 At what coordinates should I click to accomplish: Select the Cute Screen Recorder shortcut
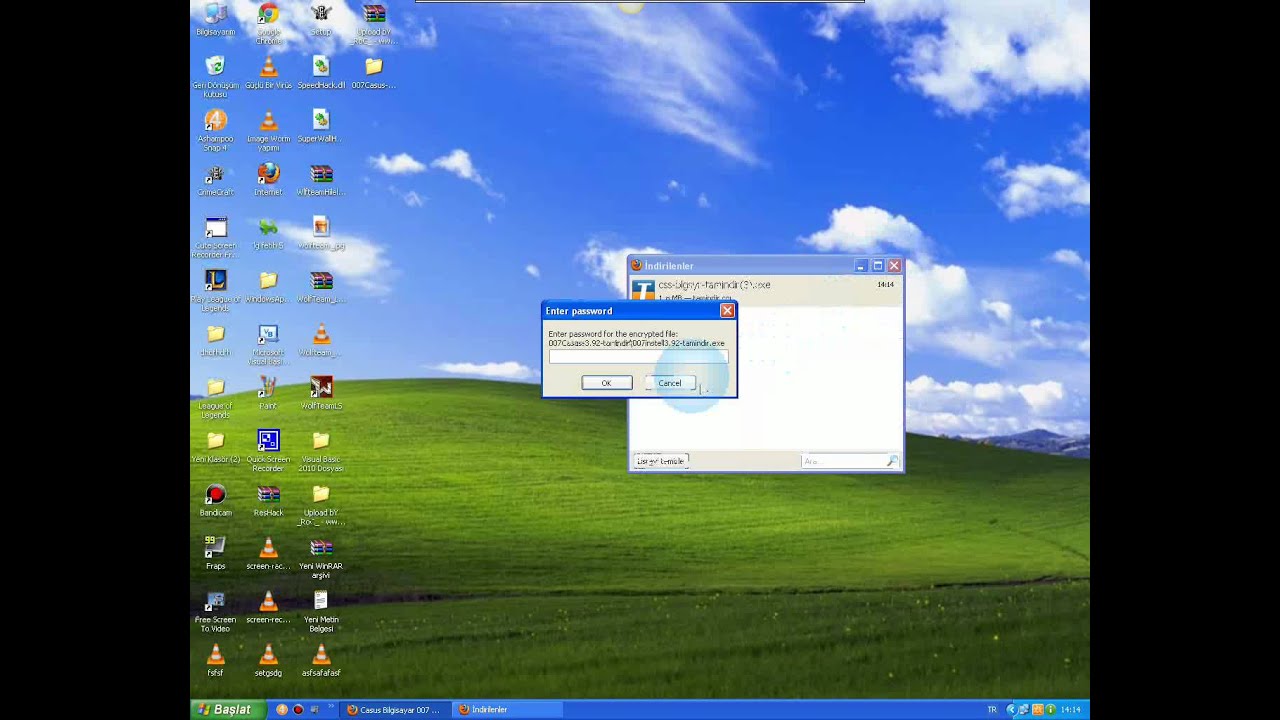click(x=215, y=238)
